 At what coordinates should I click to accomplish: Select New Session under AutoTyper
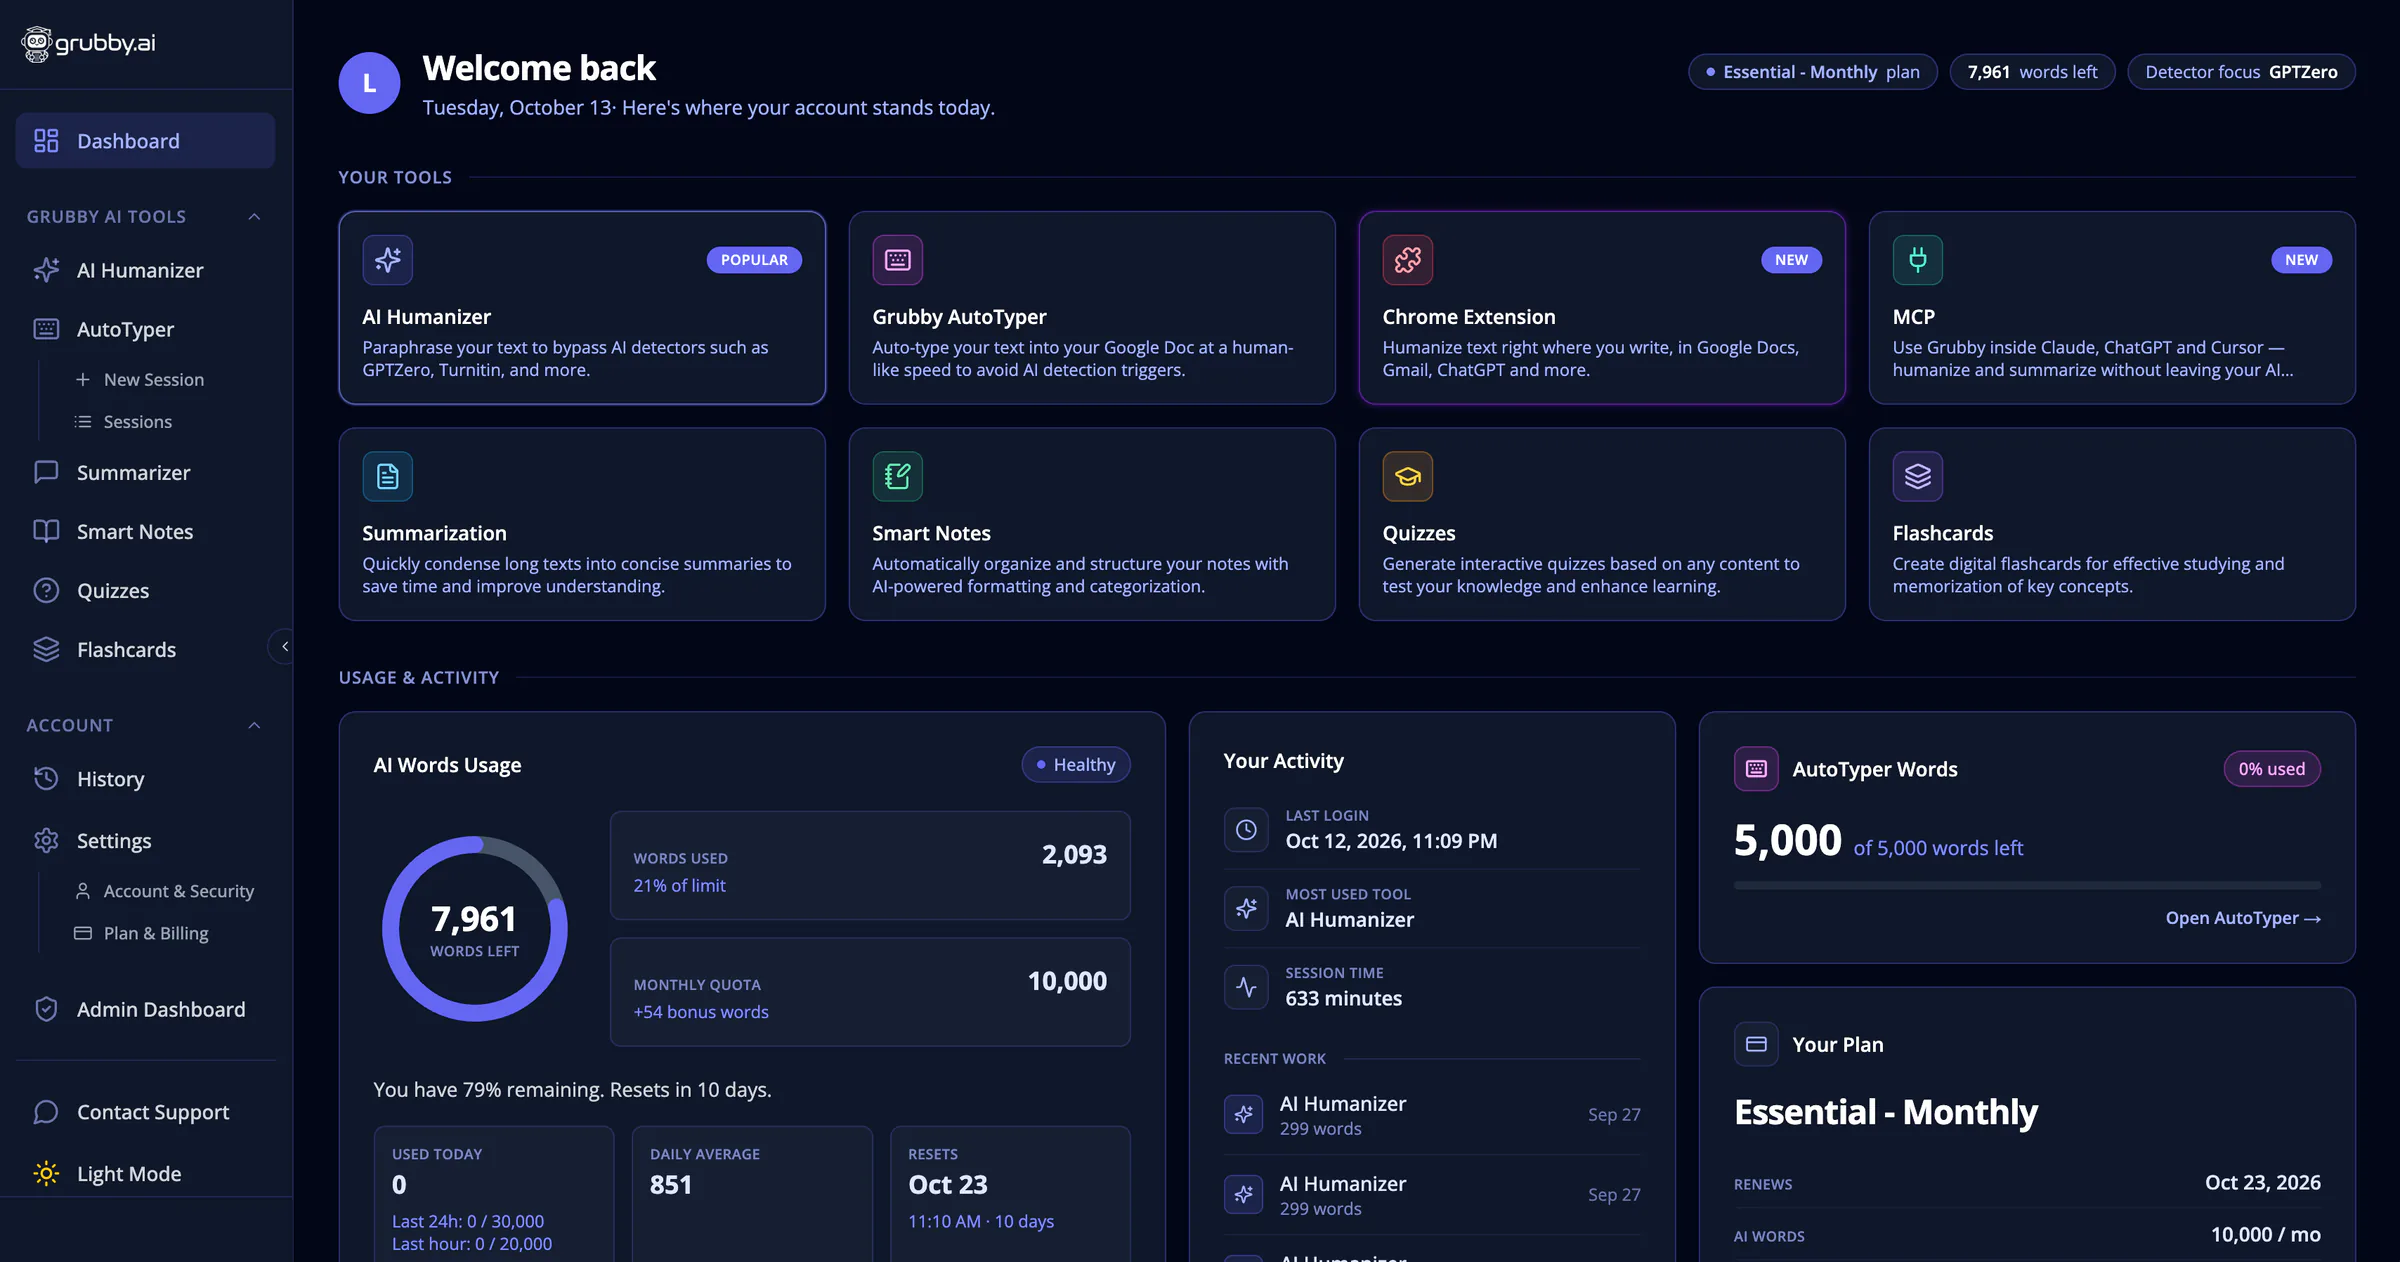pos(140,380)
